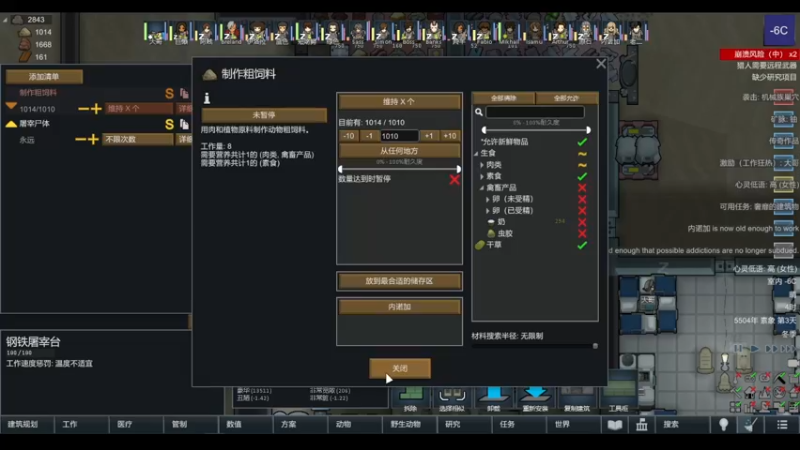Open the main menu list icon
Screen dimensions: 800x450
782,424
